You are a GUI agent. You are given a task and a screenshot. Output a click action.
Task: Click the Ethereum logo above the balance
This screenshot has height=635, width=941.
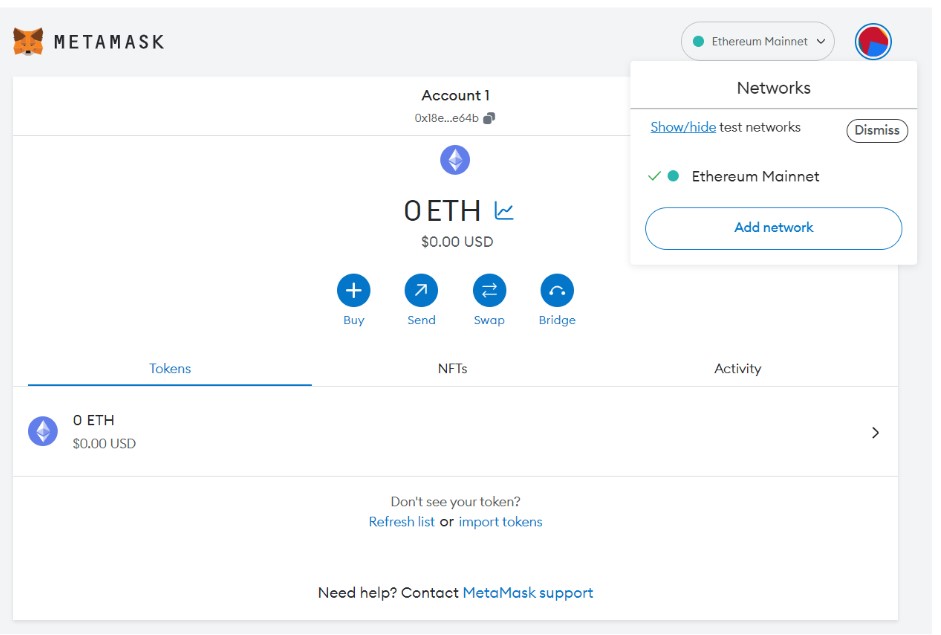pyautogui.click(x=455, y=160)
